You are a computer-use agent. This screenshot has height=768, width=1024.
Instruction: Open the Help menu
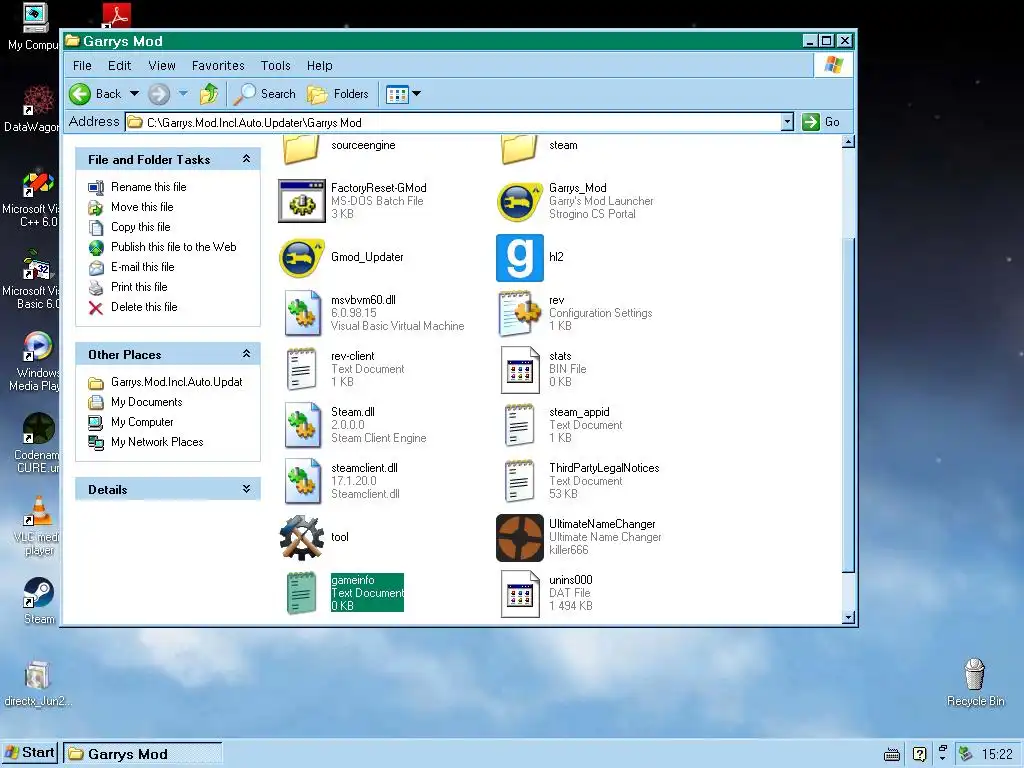coord(320,65)
